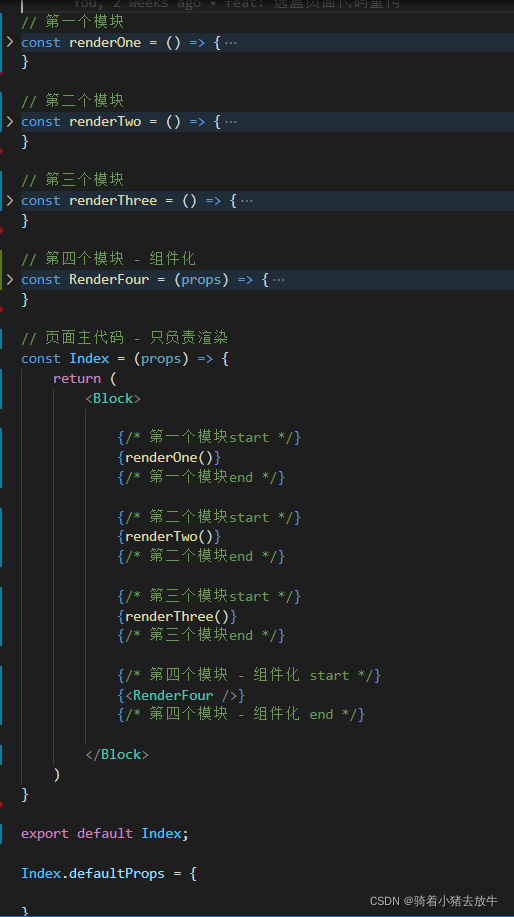
Task: Place cursor on comment '// 页面主代码 - 只负责渲染'
Action: click(125, 337)
